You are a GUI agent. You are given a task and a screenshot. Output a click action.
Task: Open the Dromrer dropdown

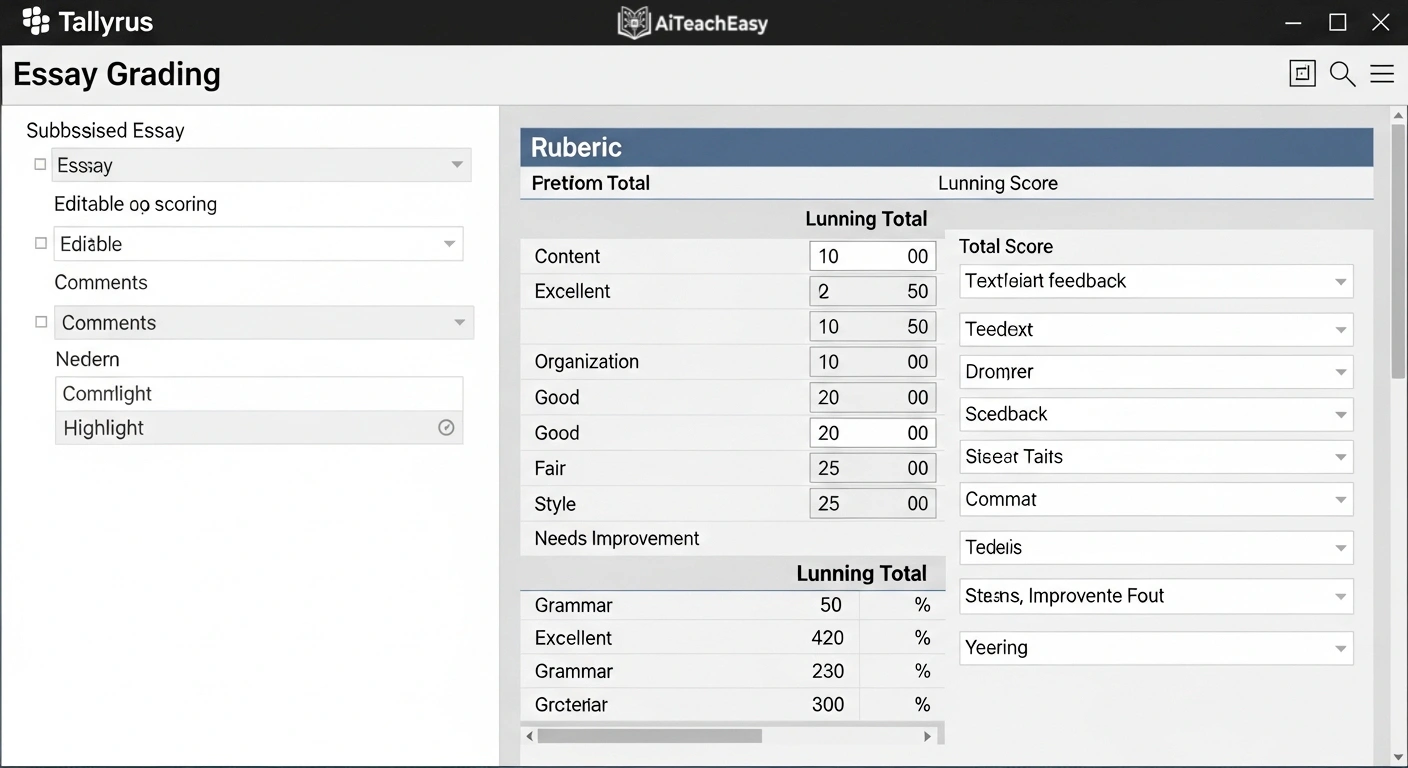coord(1341,371)
